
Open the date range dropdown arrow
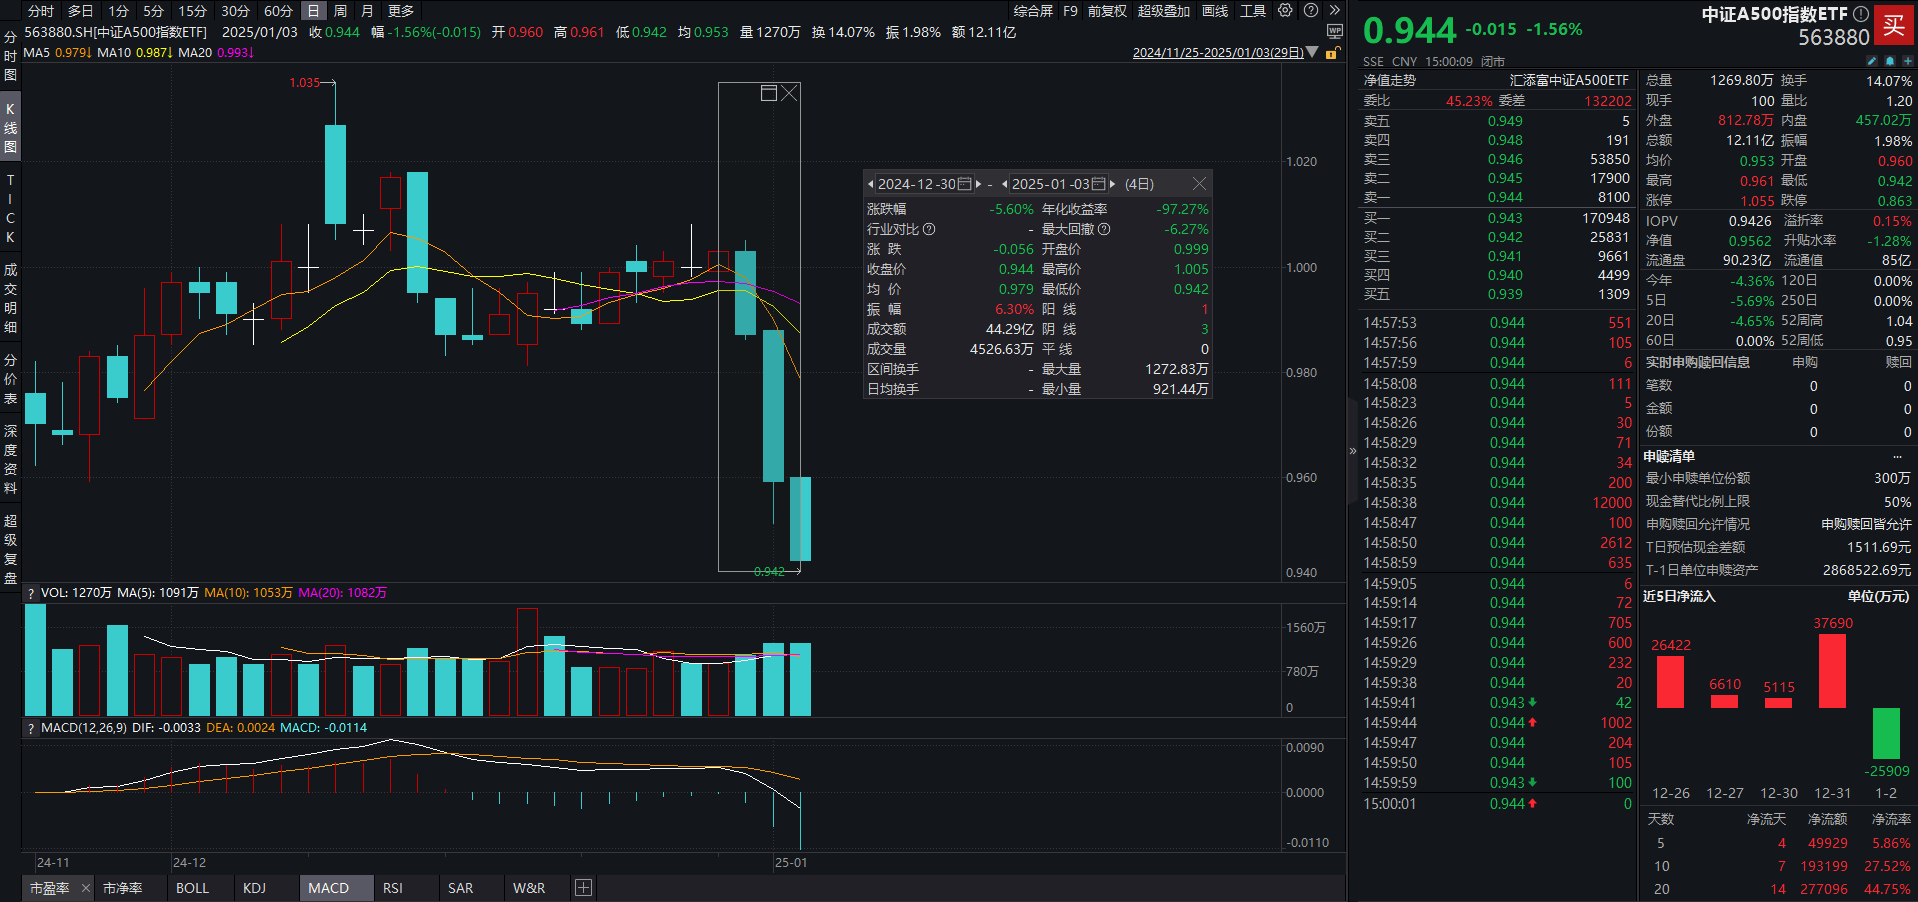click(x=1314, y=52)
